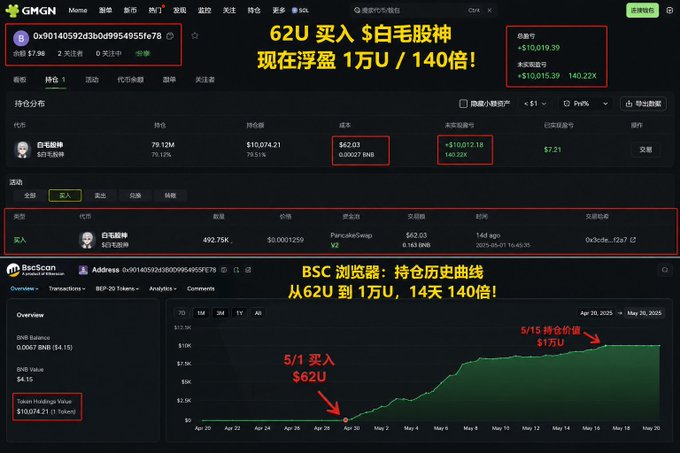
Task: Click the May 20, 2025 end date field
Action: (644, 313)
